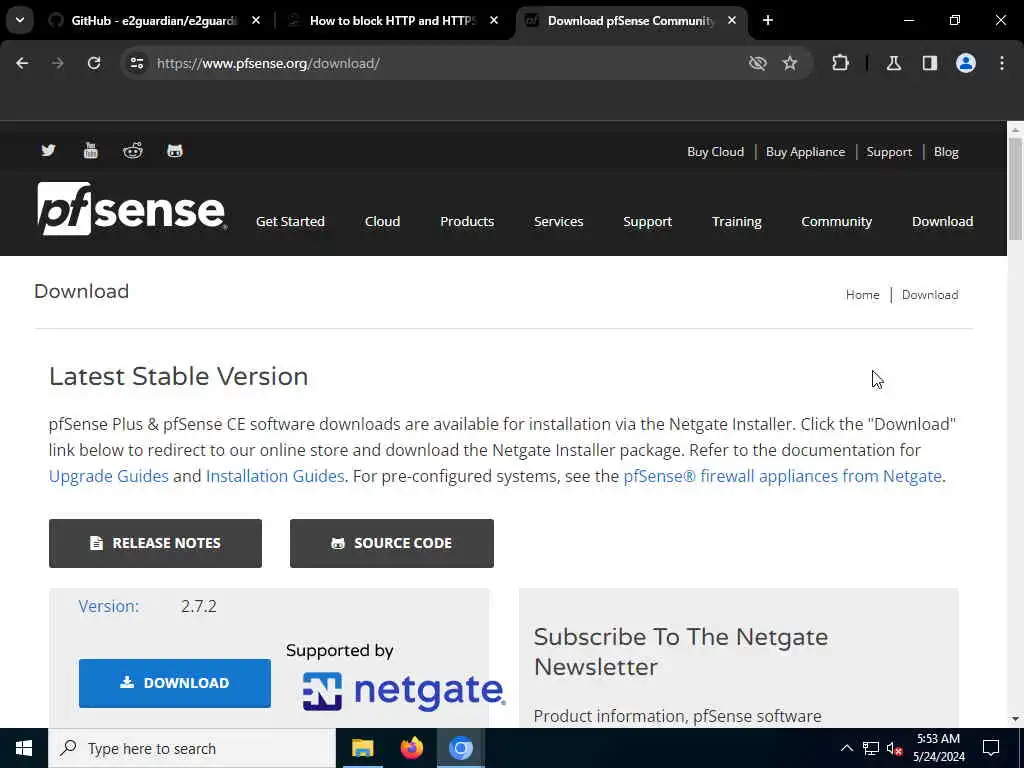The height and width of the screenshot is (768, 1024).
Task: Open the Training menu item
Action: click(x=737, y=221)
